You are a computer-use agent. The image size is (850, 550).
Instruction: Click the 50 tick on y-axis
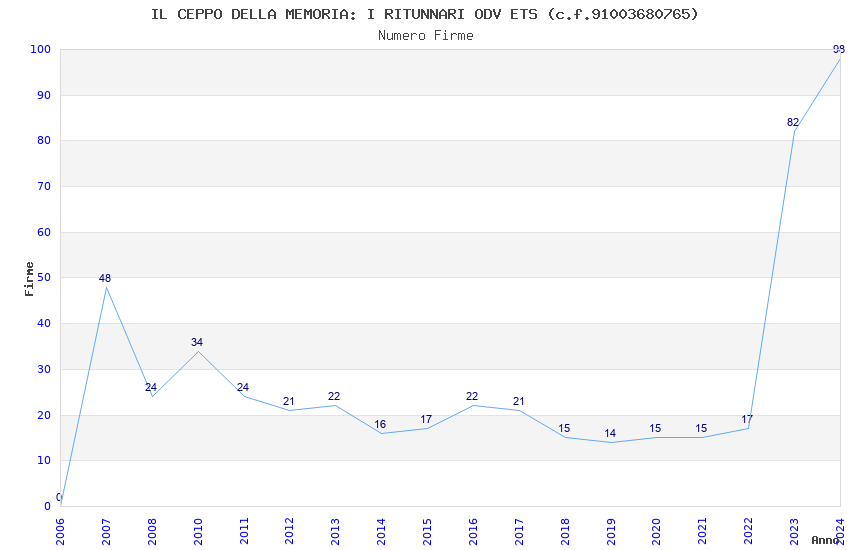pos(44,278)
